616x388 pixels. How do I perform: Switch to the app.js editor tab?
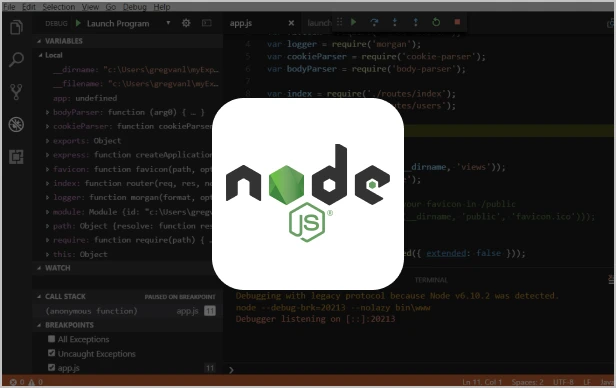[x=241, y=23]
